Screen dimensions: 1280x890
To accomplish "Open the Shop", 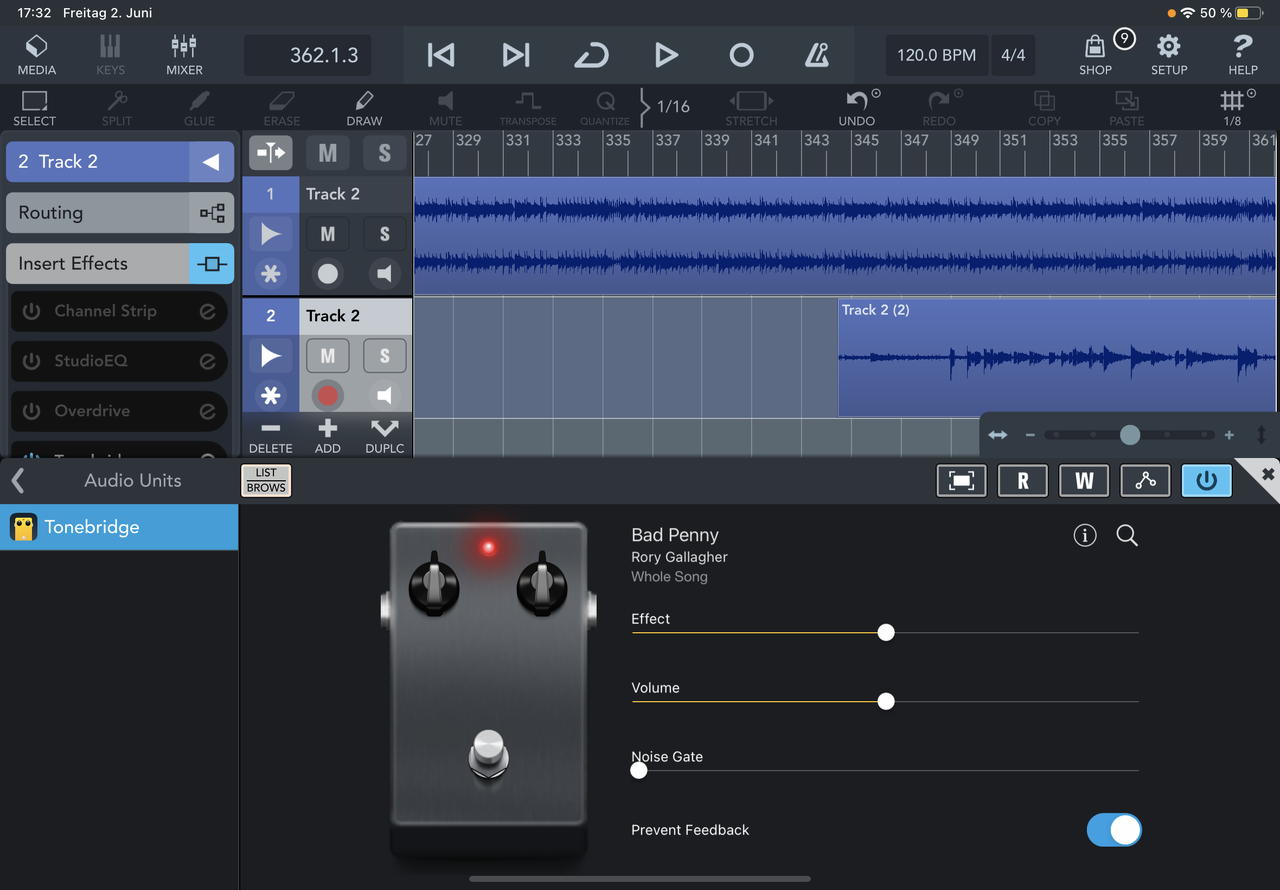I will pyautogui.click(x=1096, y=55).
